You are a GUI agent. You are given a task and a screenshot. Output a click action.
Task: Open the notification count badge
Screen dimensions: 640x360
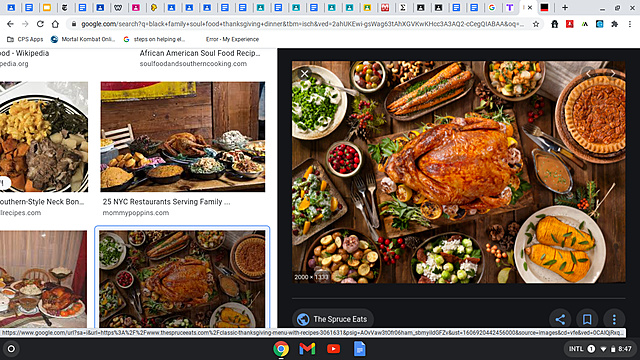tap(591, 349)
